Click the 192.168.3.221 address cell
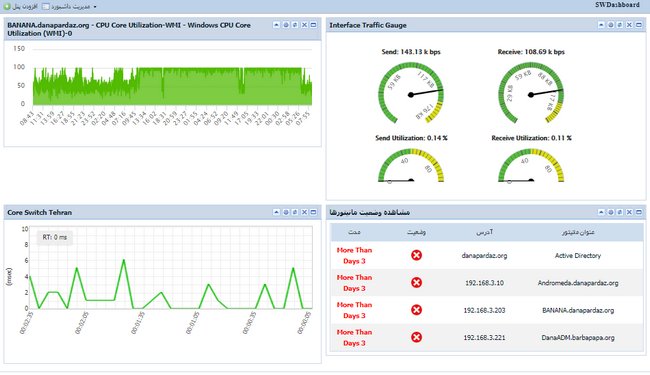This screenshot has width=650, height=375. [484, 338]
